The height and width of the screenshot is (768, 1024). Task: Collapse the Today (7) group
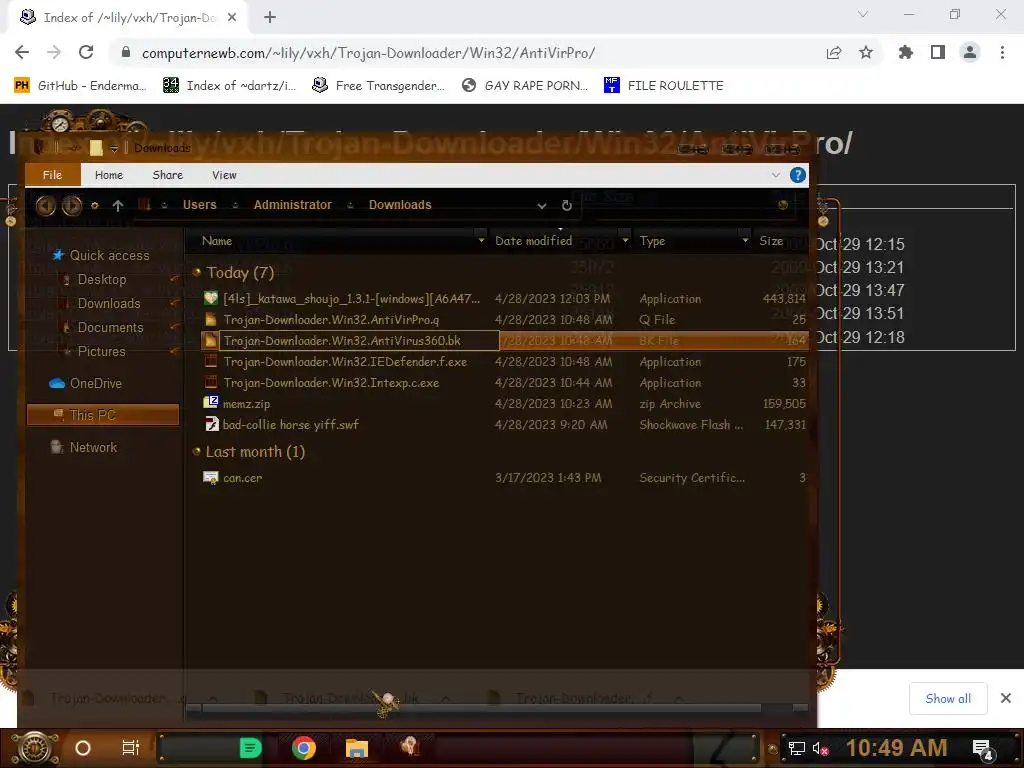pos(197,272)
